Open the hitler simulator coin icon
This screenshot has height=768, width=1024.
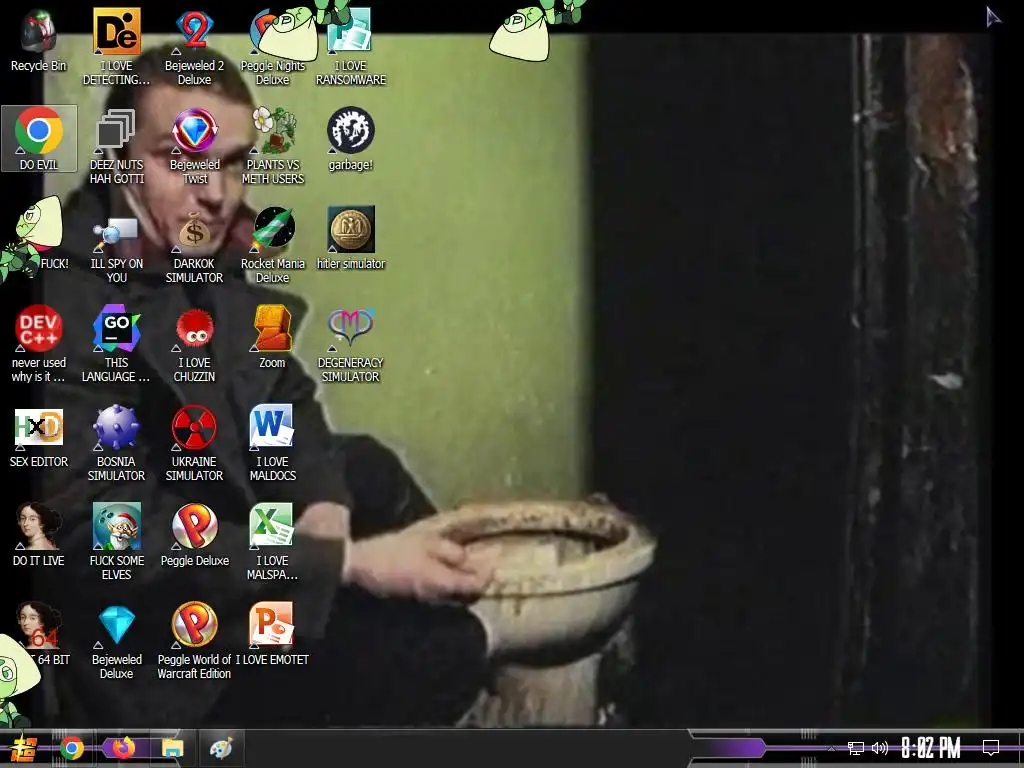click(x=351, y=238)
